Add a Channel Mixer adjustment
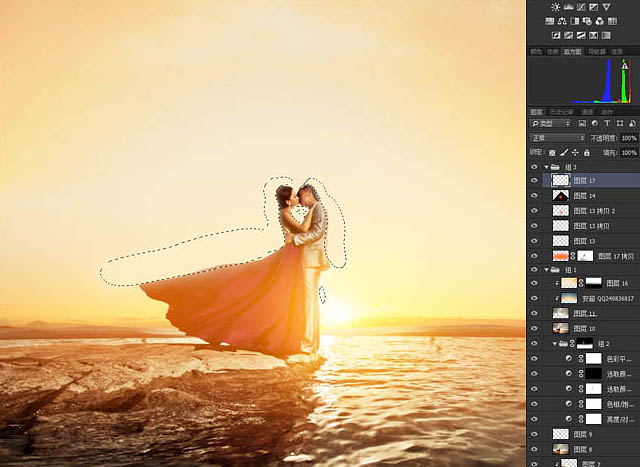640x467 pixels. [600, 21]
